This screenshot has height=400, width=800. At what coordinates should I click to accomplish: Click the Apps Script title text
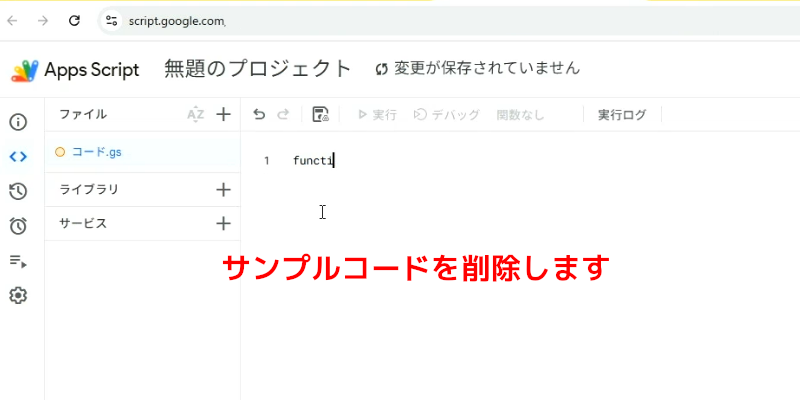(x=92, y=70)
